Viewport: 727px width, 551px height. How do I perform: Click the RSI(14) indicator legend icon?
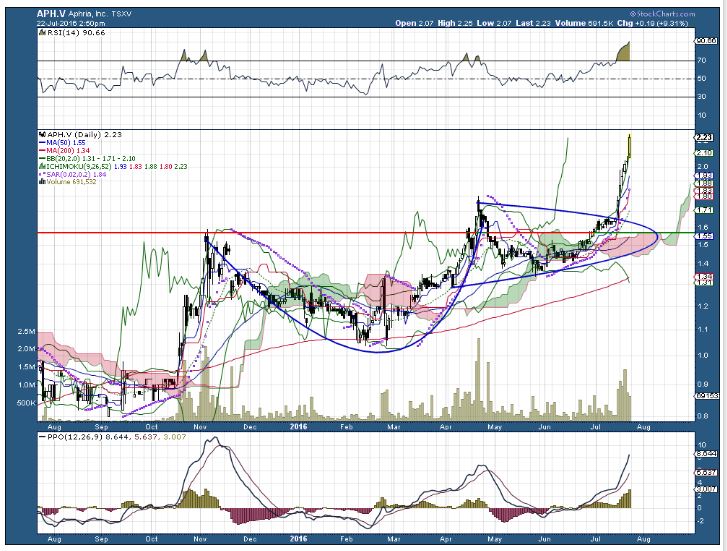[x=40, y=32]
